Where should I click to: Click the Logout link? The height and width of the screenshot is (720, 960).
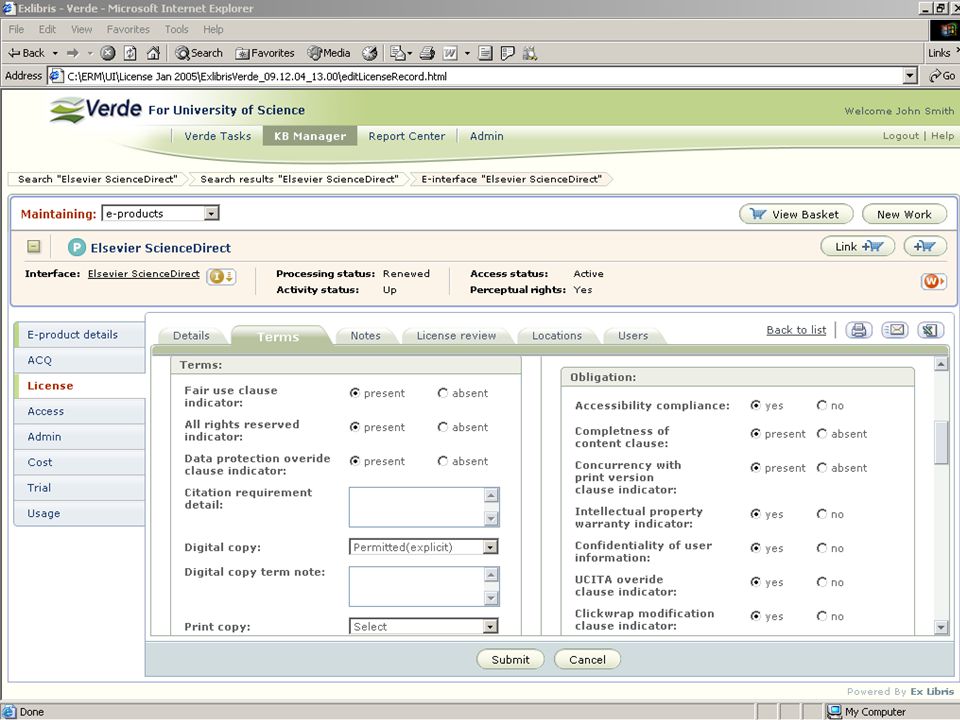click(x=901, y=136)
